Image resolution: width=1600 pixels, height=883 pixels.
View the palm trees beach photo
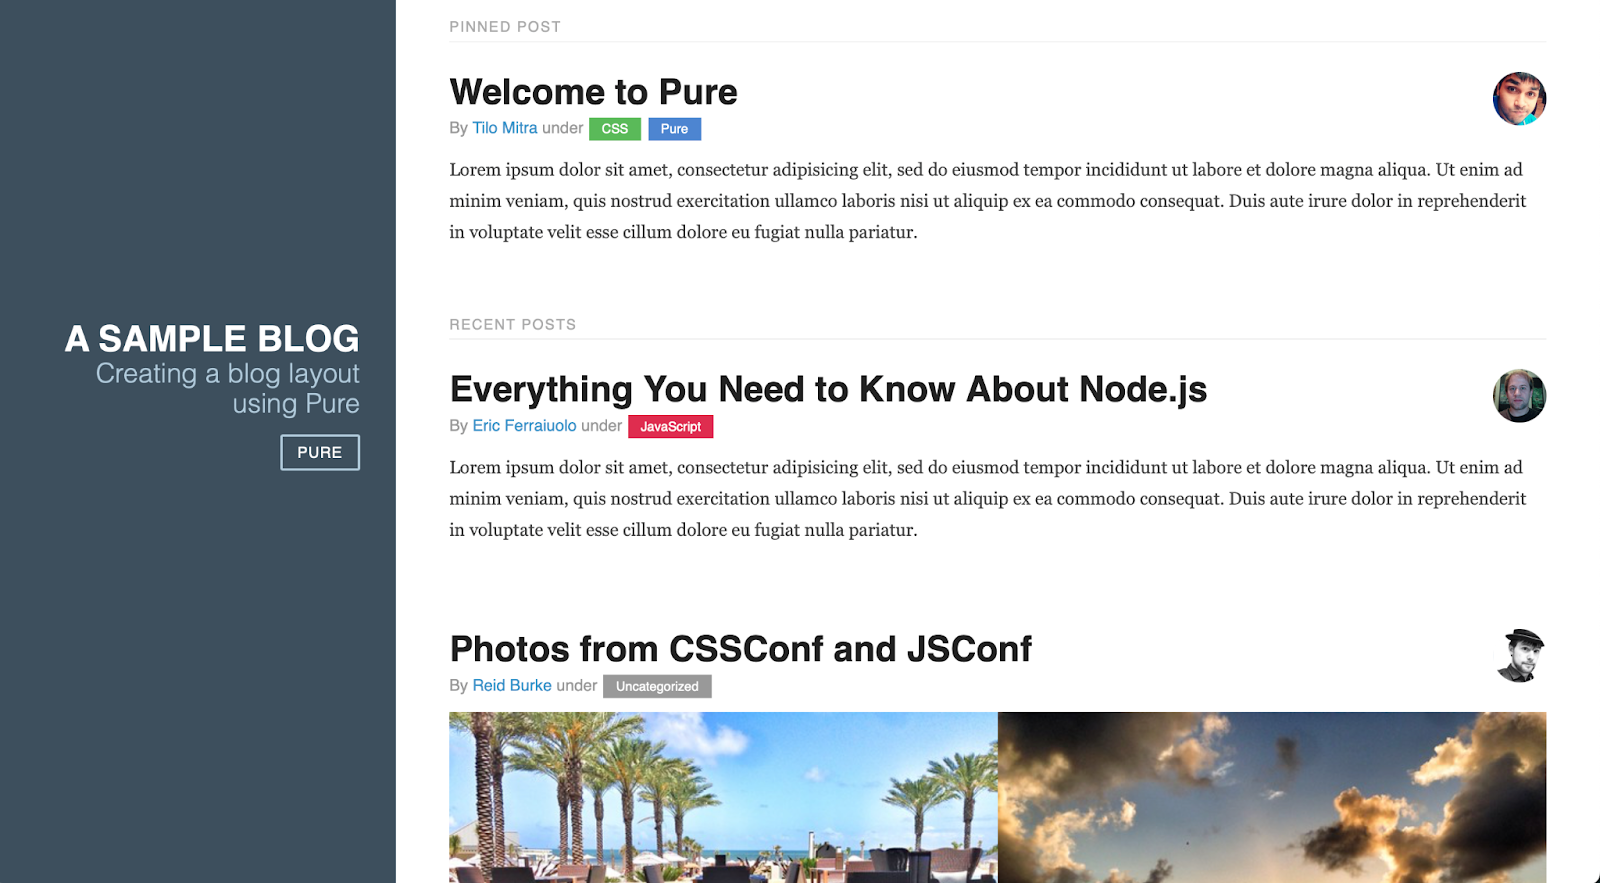(x=723, y=797)
